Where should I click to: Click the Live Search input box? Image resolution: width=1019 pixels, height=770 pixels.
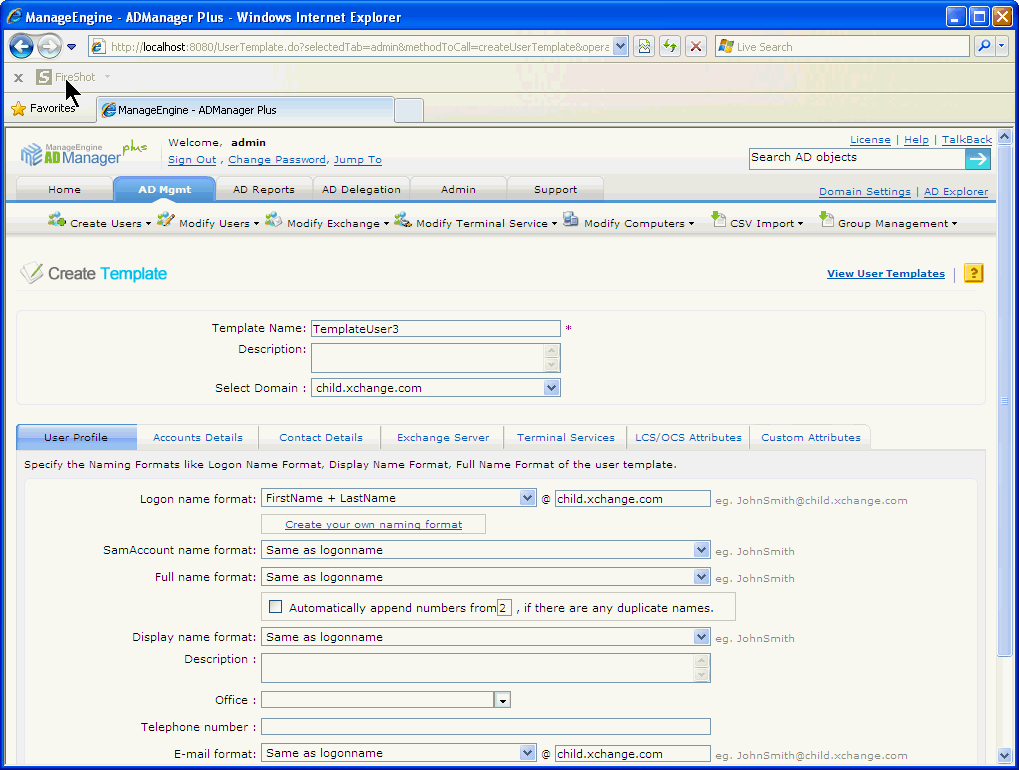(842, 46)
